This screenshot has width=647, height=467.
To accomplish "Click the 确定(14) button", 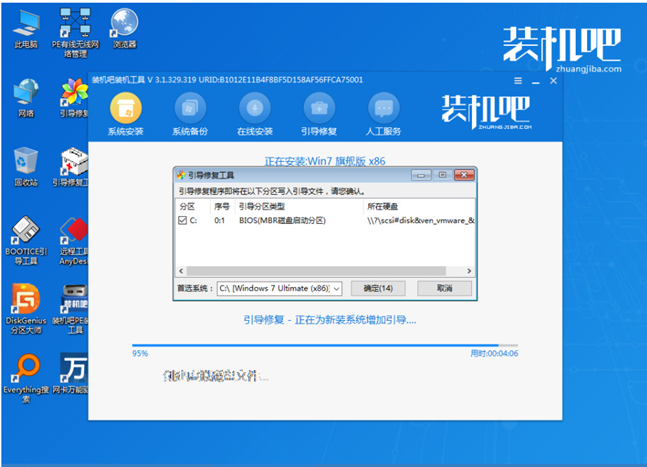I will [378, 288].
